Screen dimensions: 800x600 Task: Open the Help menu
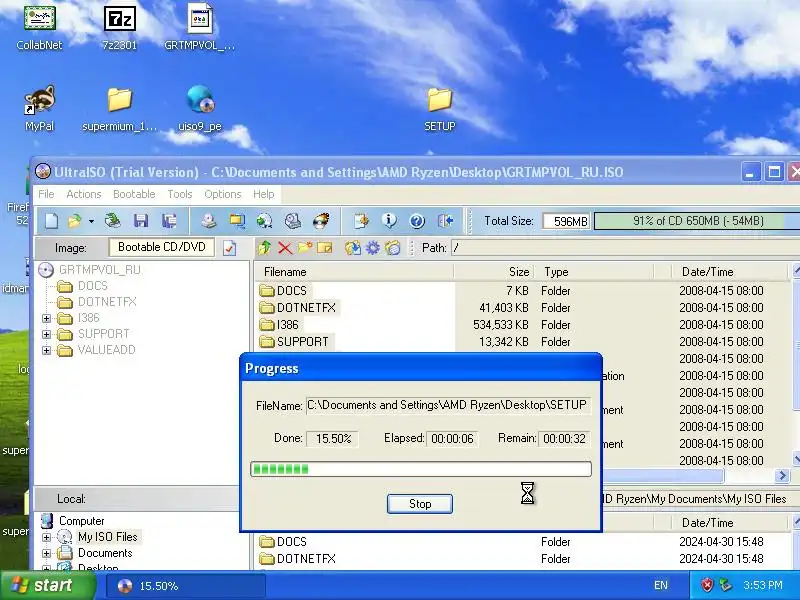[x=263, y=194]
